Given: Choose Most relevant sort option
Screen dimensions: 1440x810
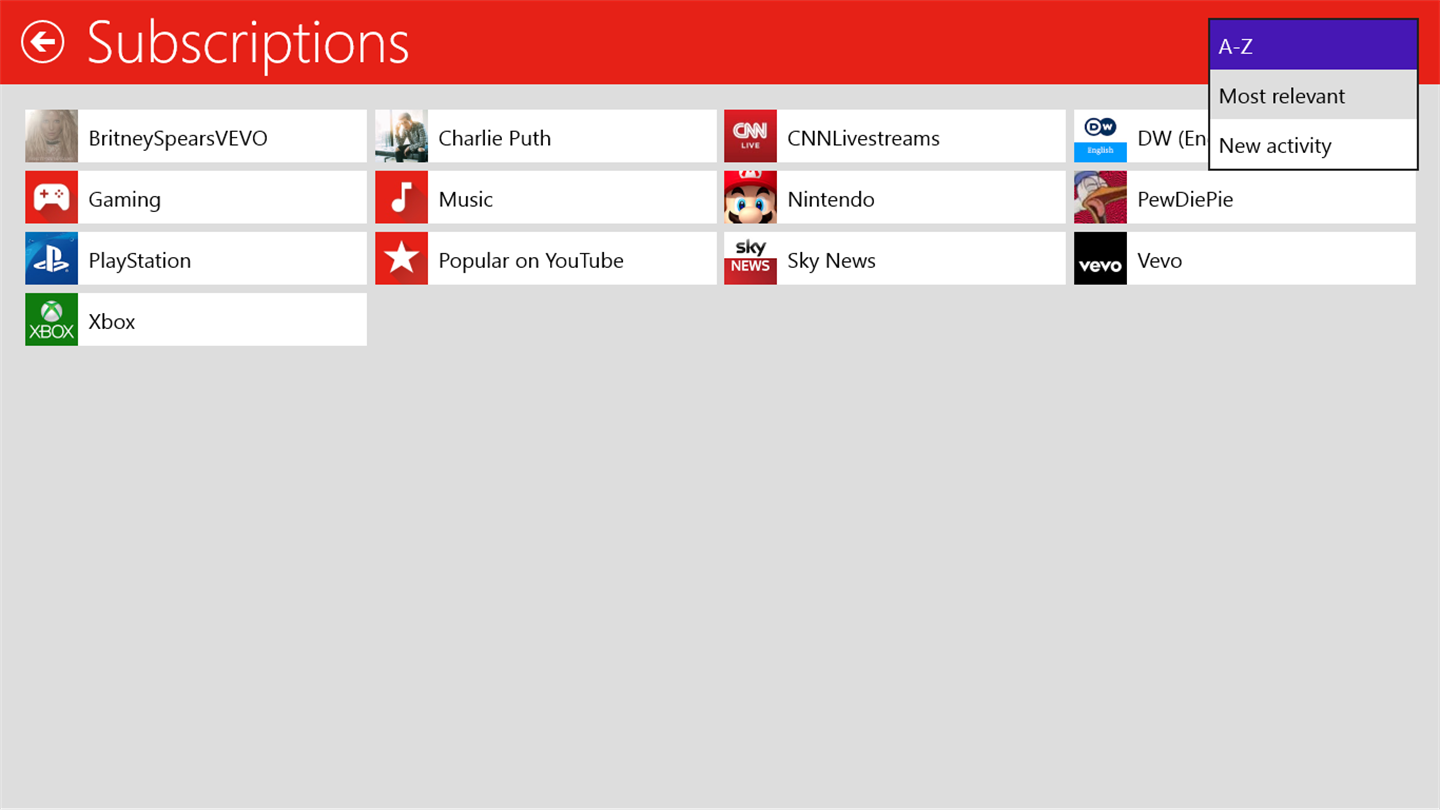Looking at the screenshot, I should 1313,95.
